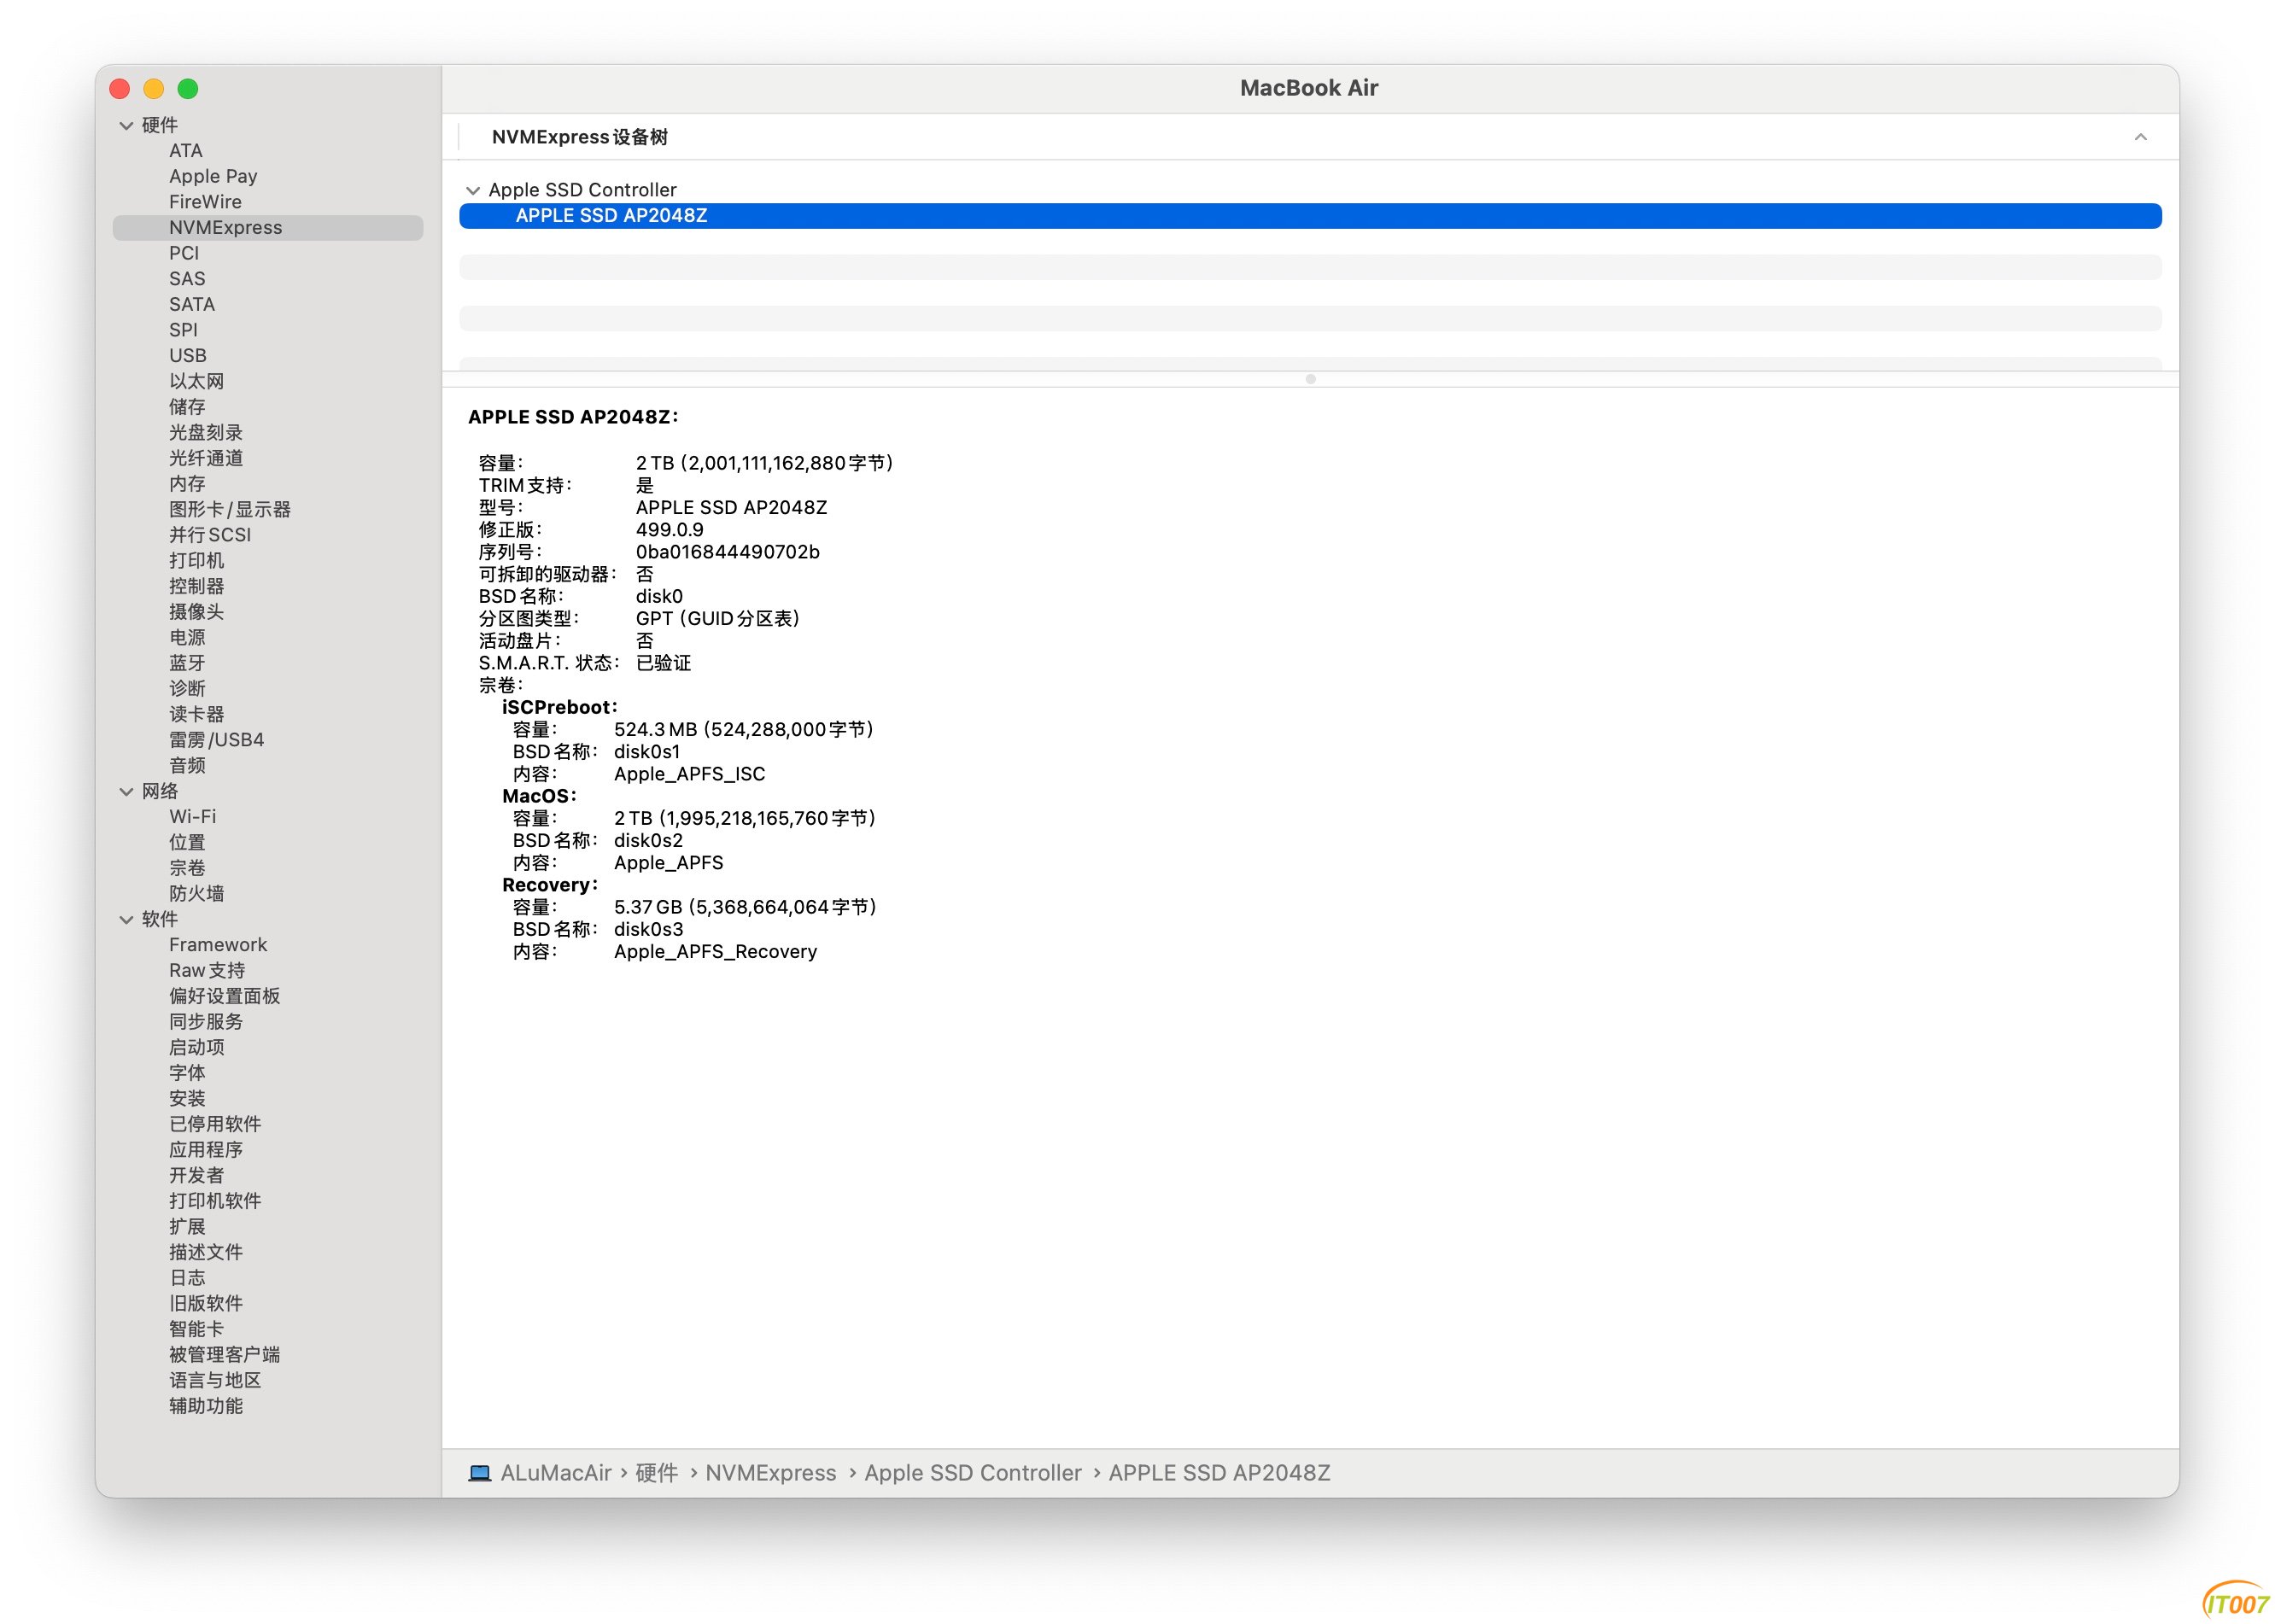
Task: Open Framework under 软件
Action: (218, 945)
